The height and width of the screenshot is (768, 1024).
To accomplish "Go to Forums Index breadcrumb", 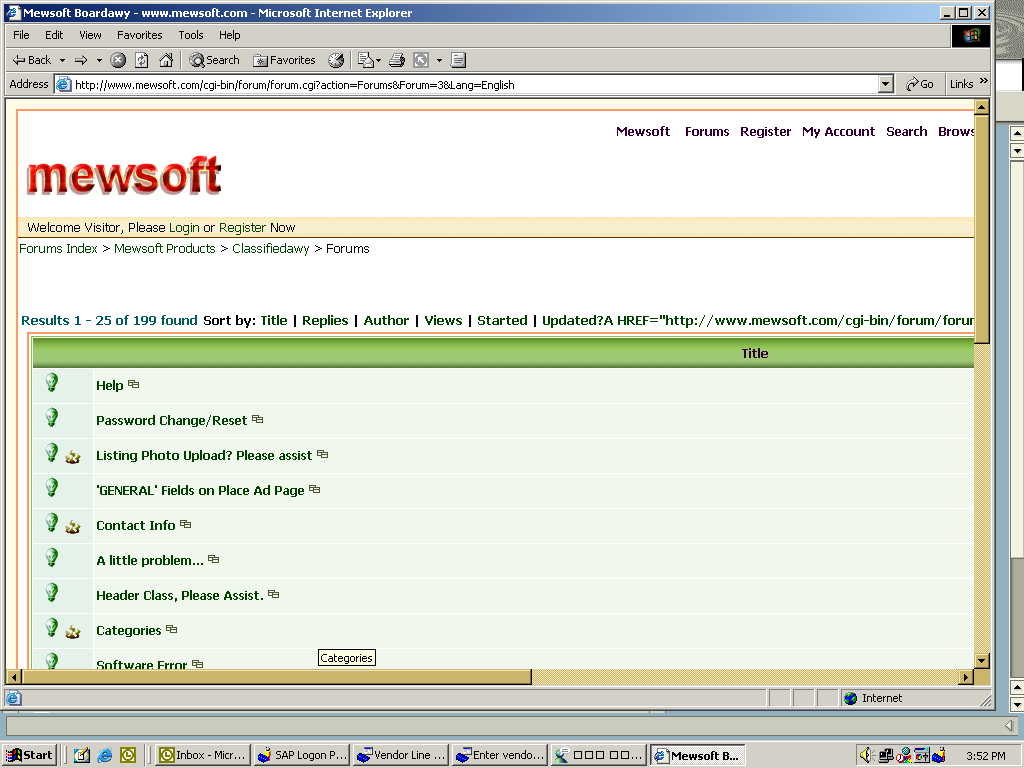I will point(58,248).
